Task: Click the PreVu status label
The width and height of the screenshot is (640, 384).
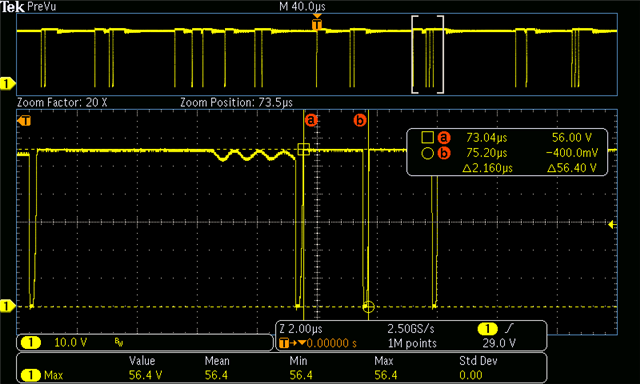Action: click(42, 7)
